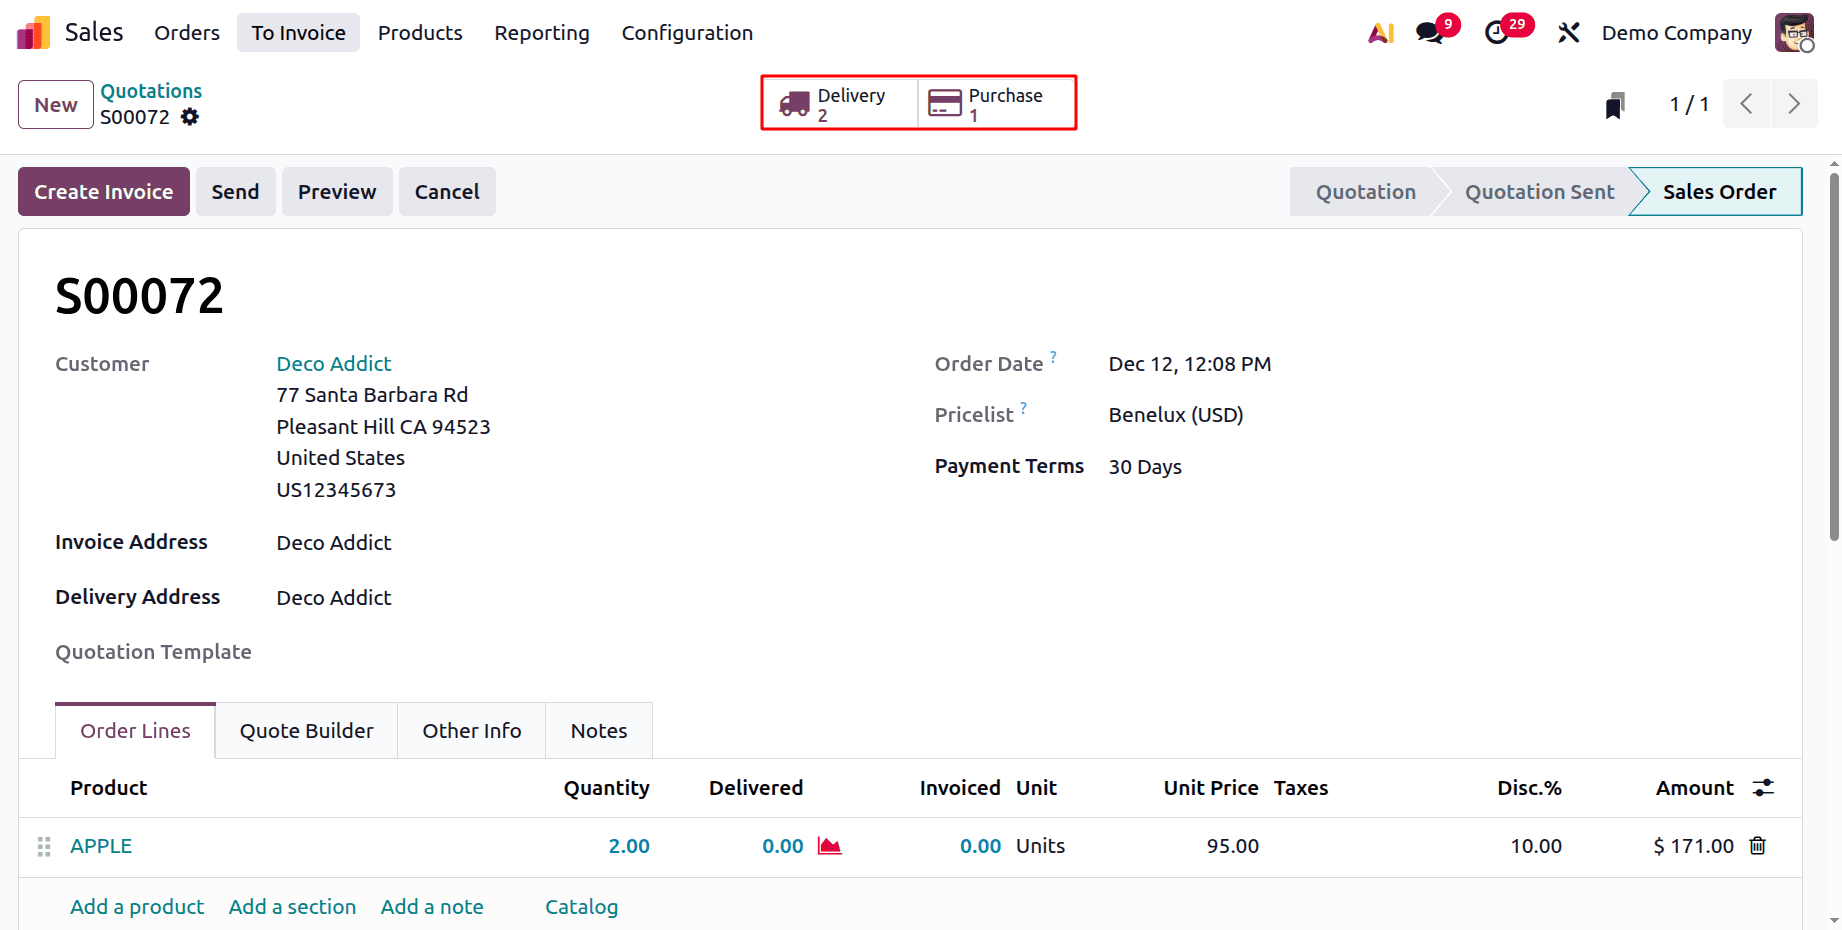Open the discuss messages chat icon
This screenshot has height=930, width=1842.
(x=1430, y=33)
